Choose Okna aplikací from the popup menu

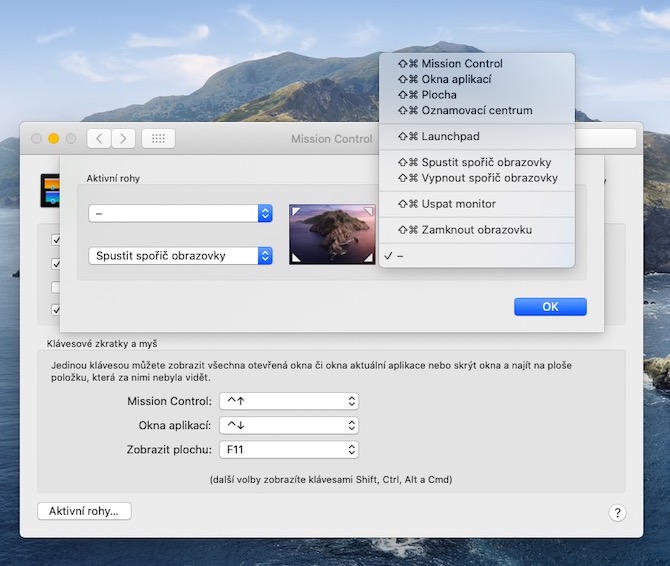(476, 79)
